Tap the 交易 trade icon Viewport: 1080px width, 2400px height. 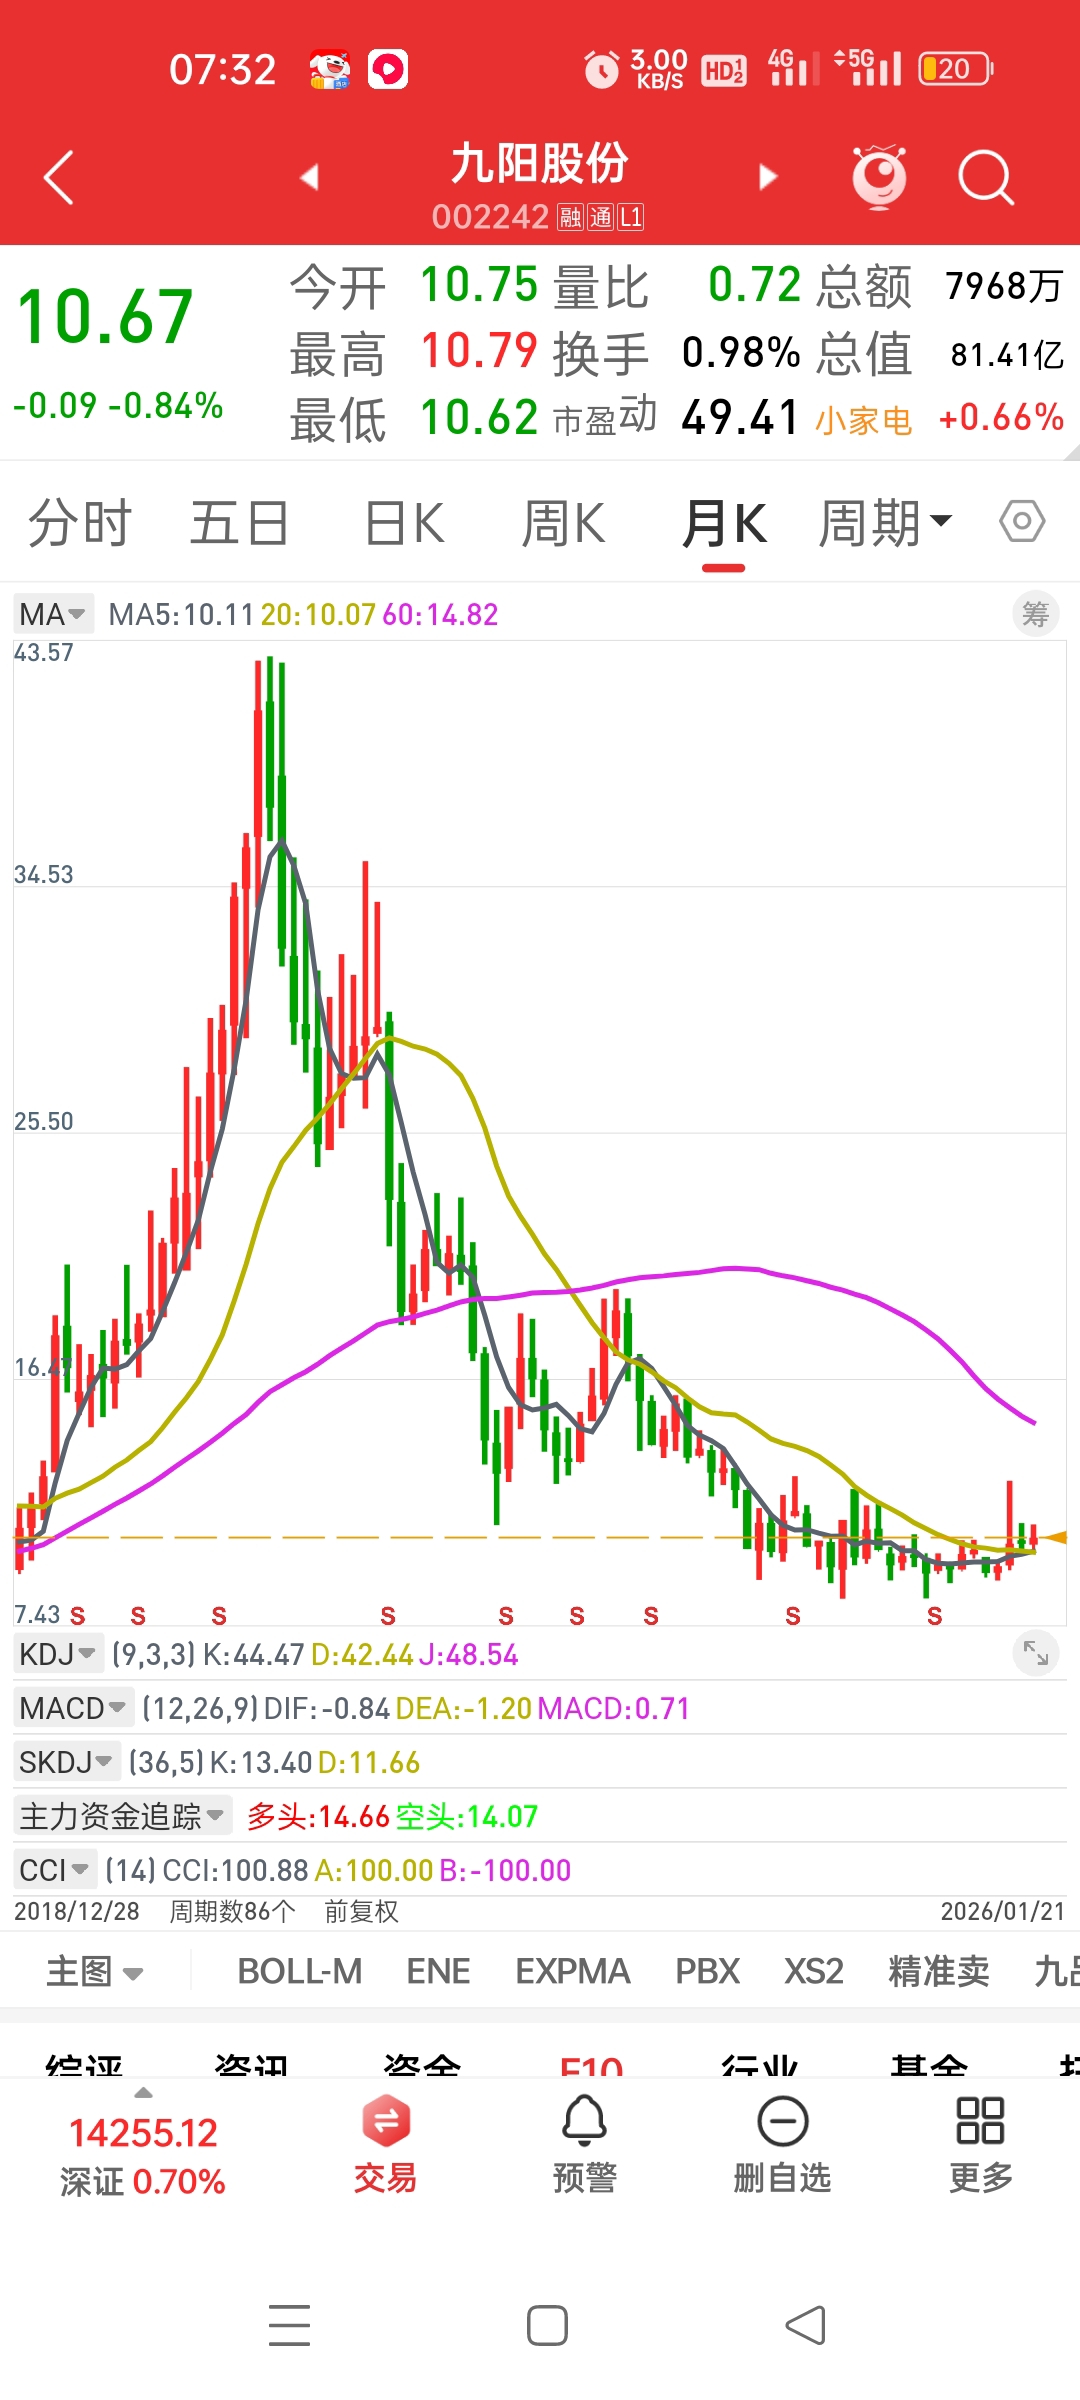pos(385,2146)
